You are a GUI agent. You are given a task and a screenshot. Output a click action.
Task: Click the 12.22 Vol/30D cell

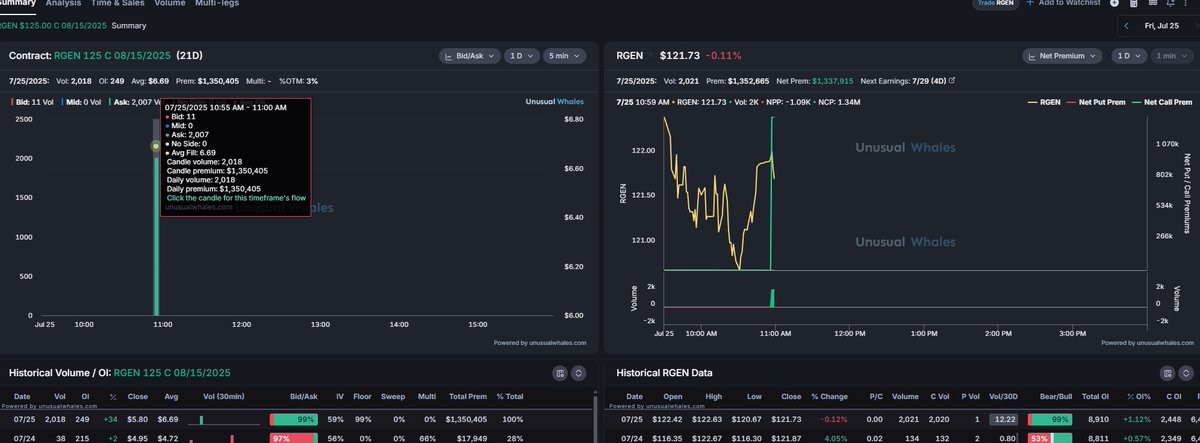1004,419
